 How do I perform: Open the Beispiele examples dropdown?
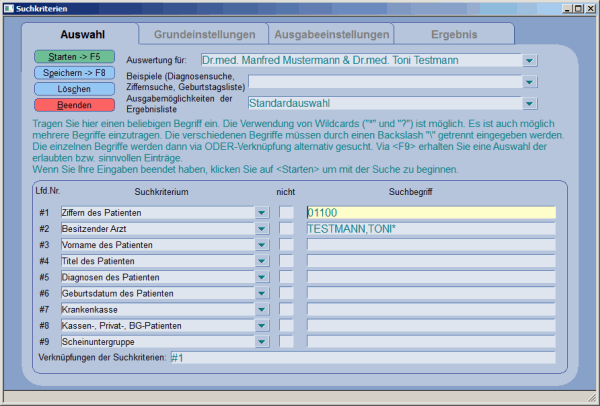point(529,82)
